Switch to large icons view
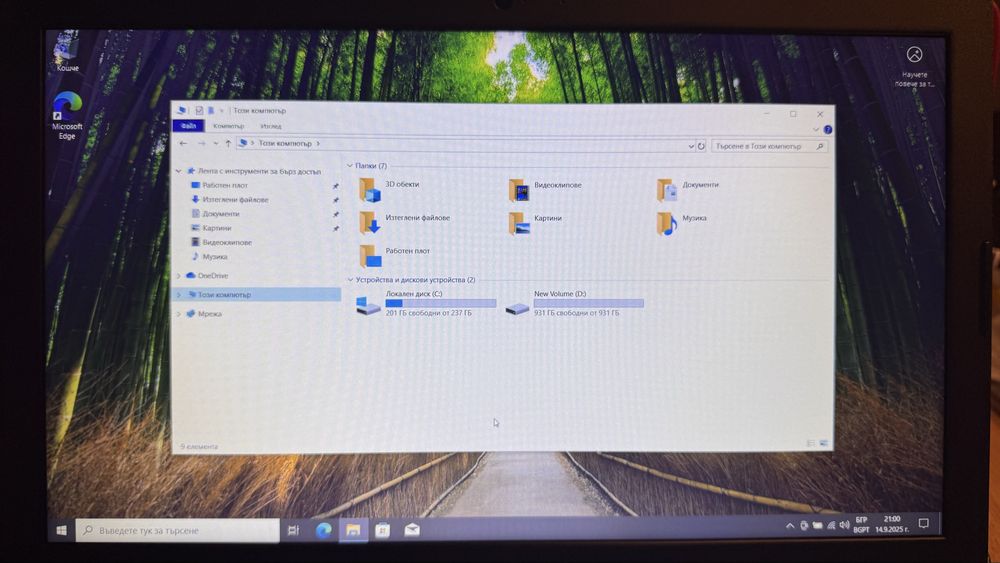Image resolution: width=1000 pixels, height=563 pixels. (x=823, y=442)
